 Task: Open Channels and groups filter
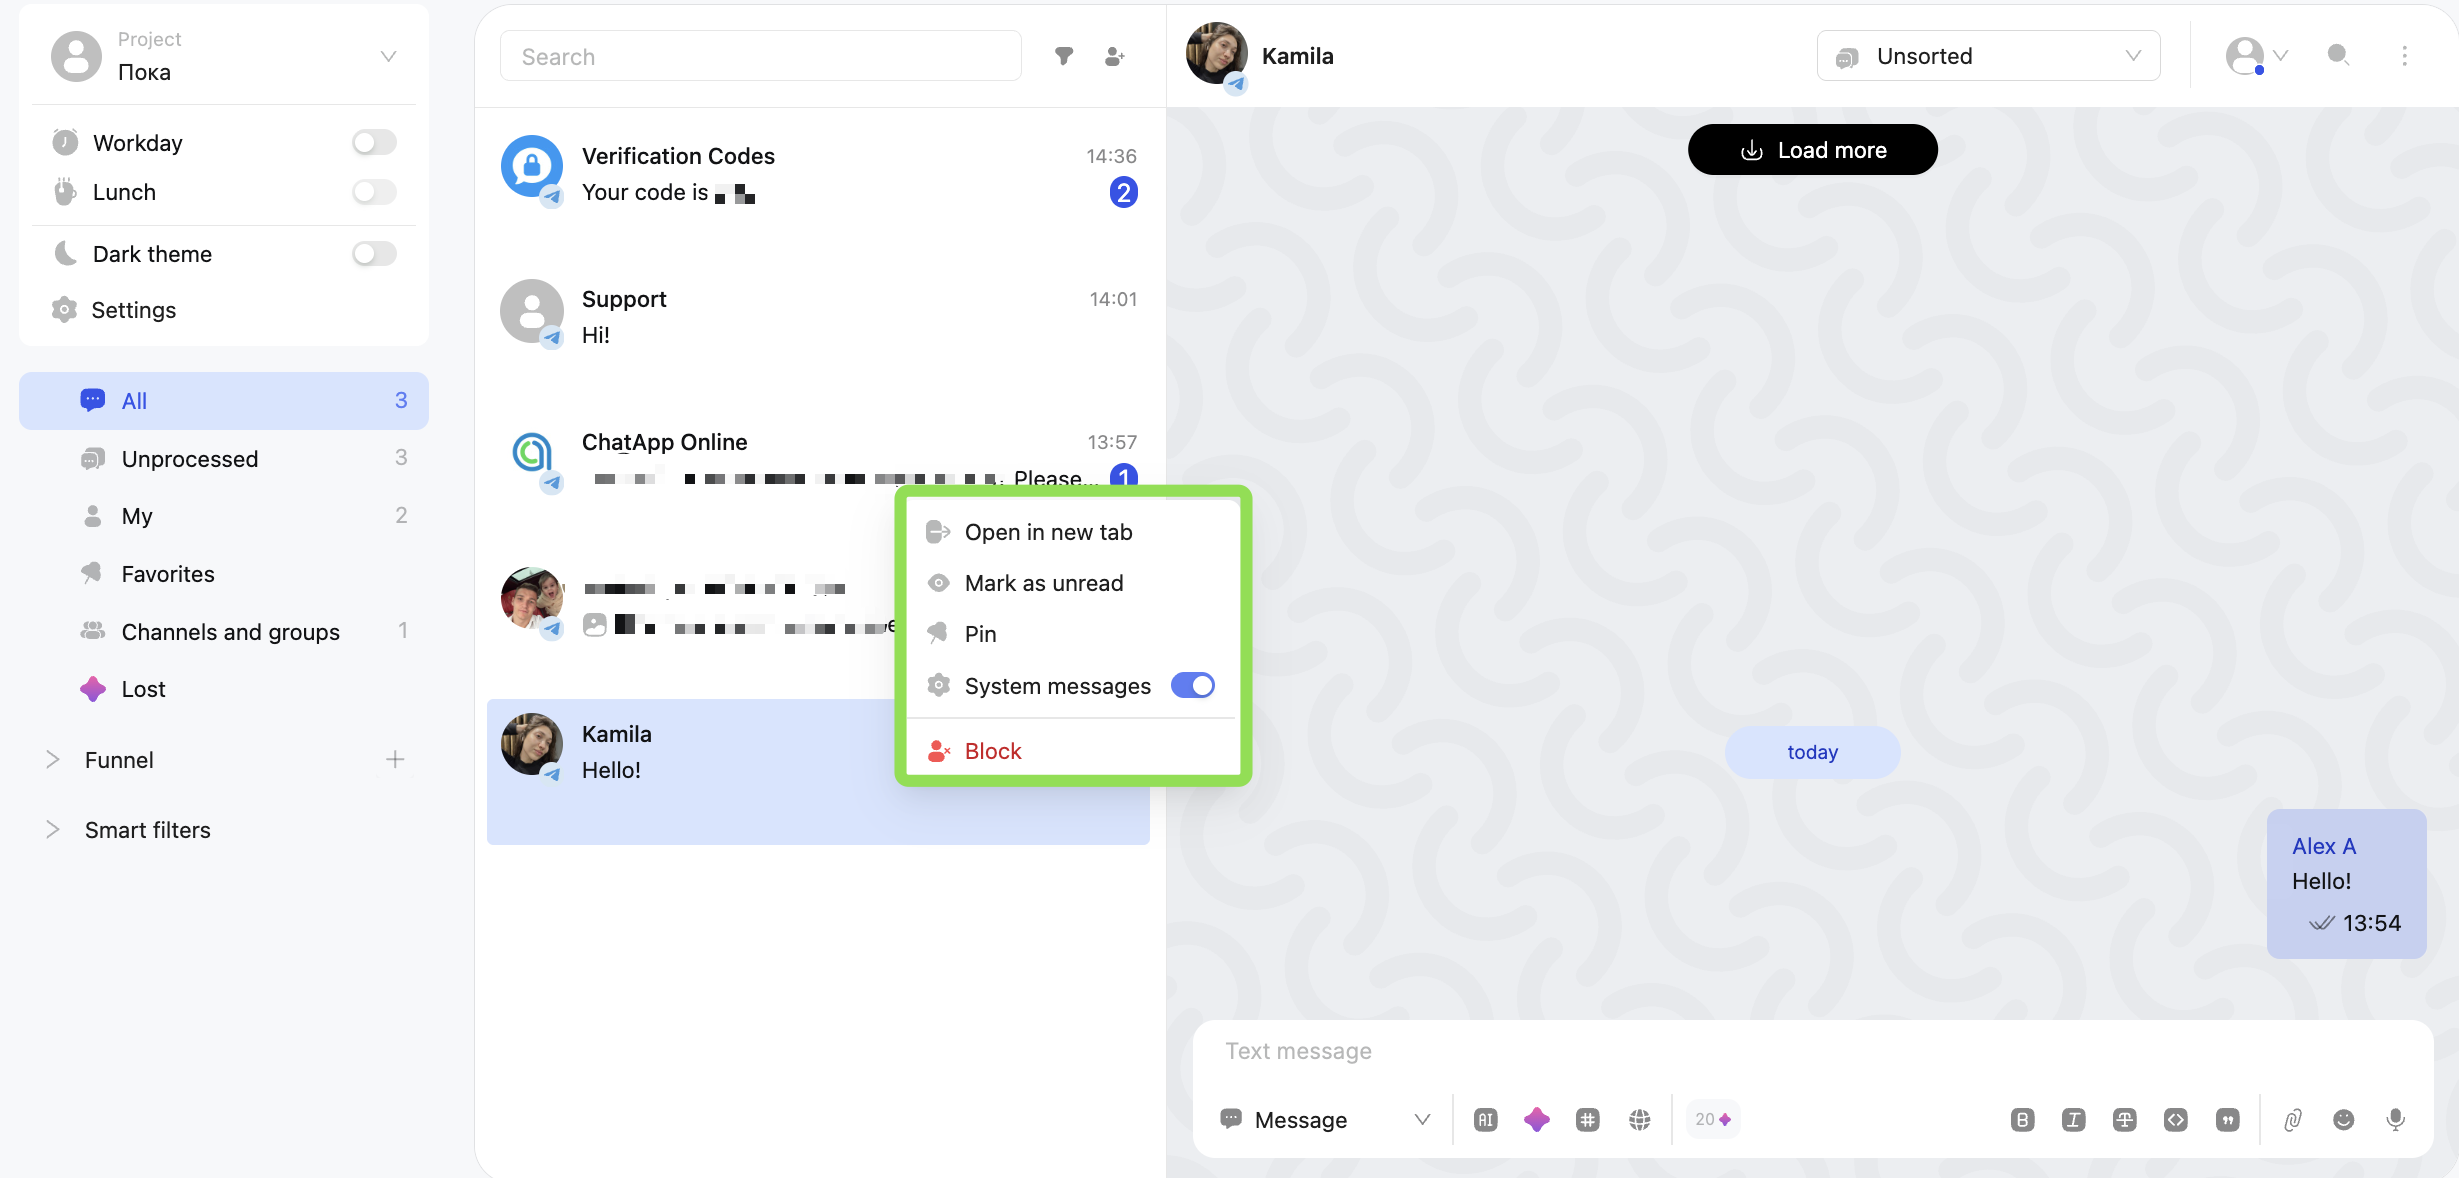(x=224, y=632)
